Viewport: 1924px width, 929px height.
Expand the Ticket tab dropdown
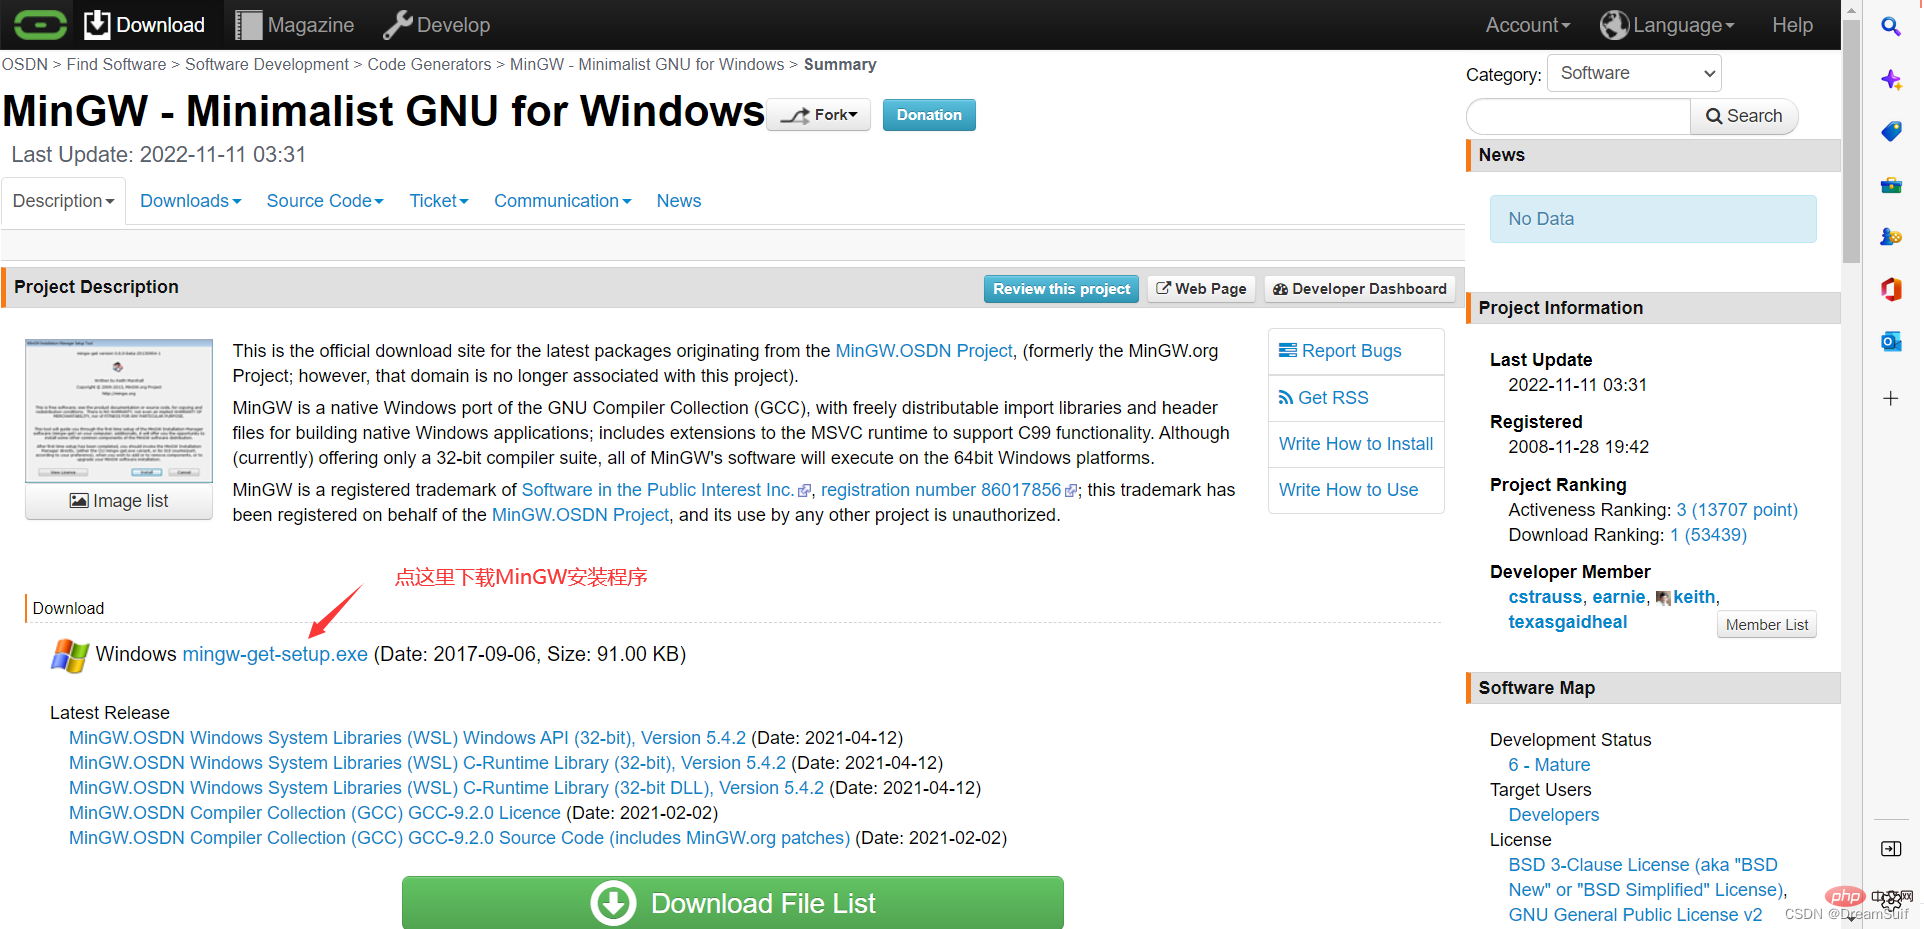(x=439, y=201)
